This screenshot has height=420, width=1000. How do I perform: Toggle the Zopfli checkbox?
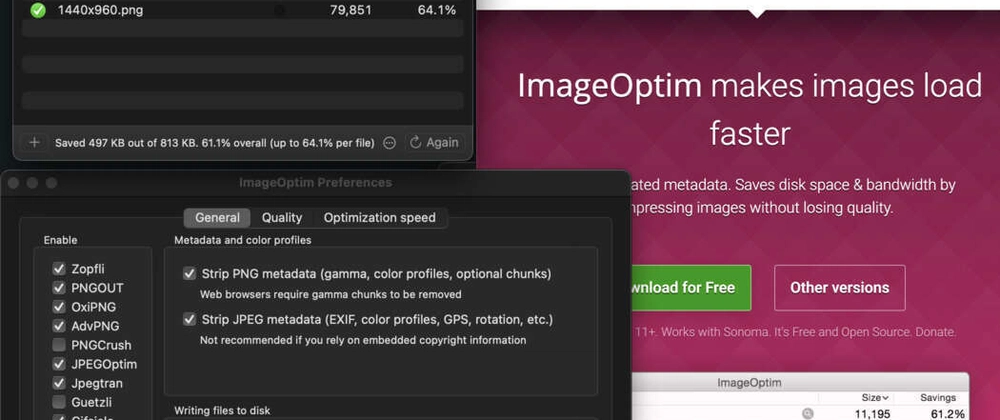click(59, 269)
